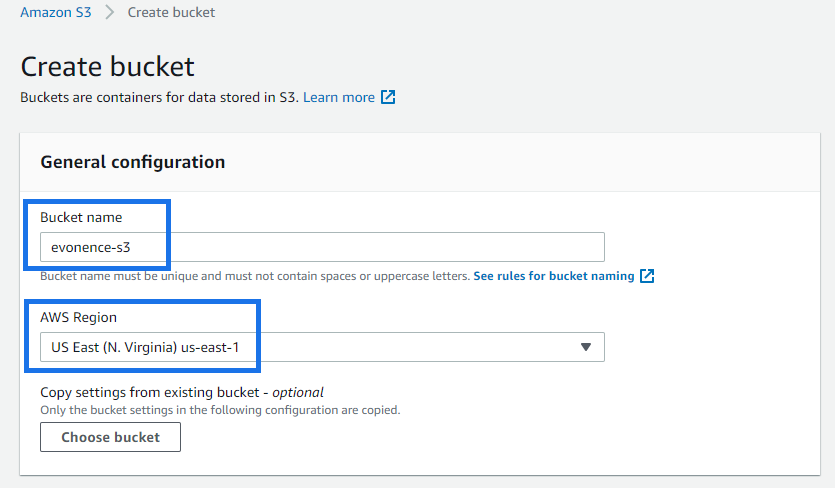Click the breadcrumb chevron separator after Amazon S3

click(x=110, y=12)
